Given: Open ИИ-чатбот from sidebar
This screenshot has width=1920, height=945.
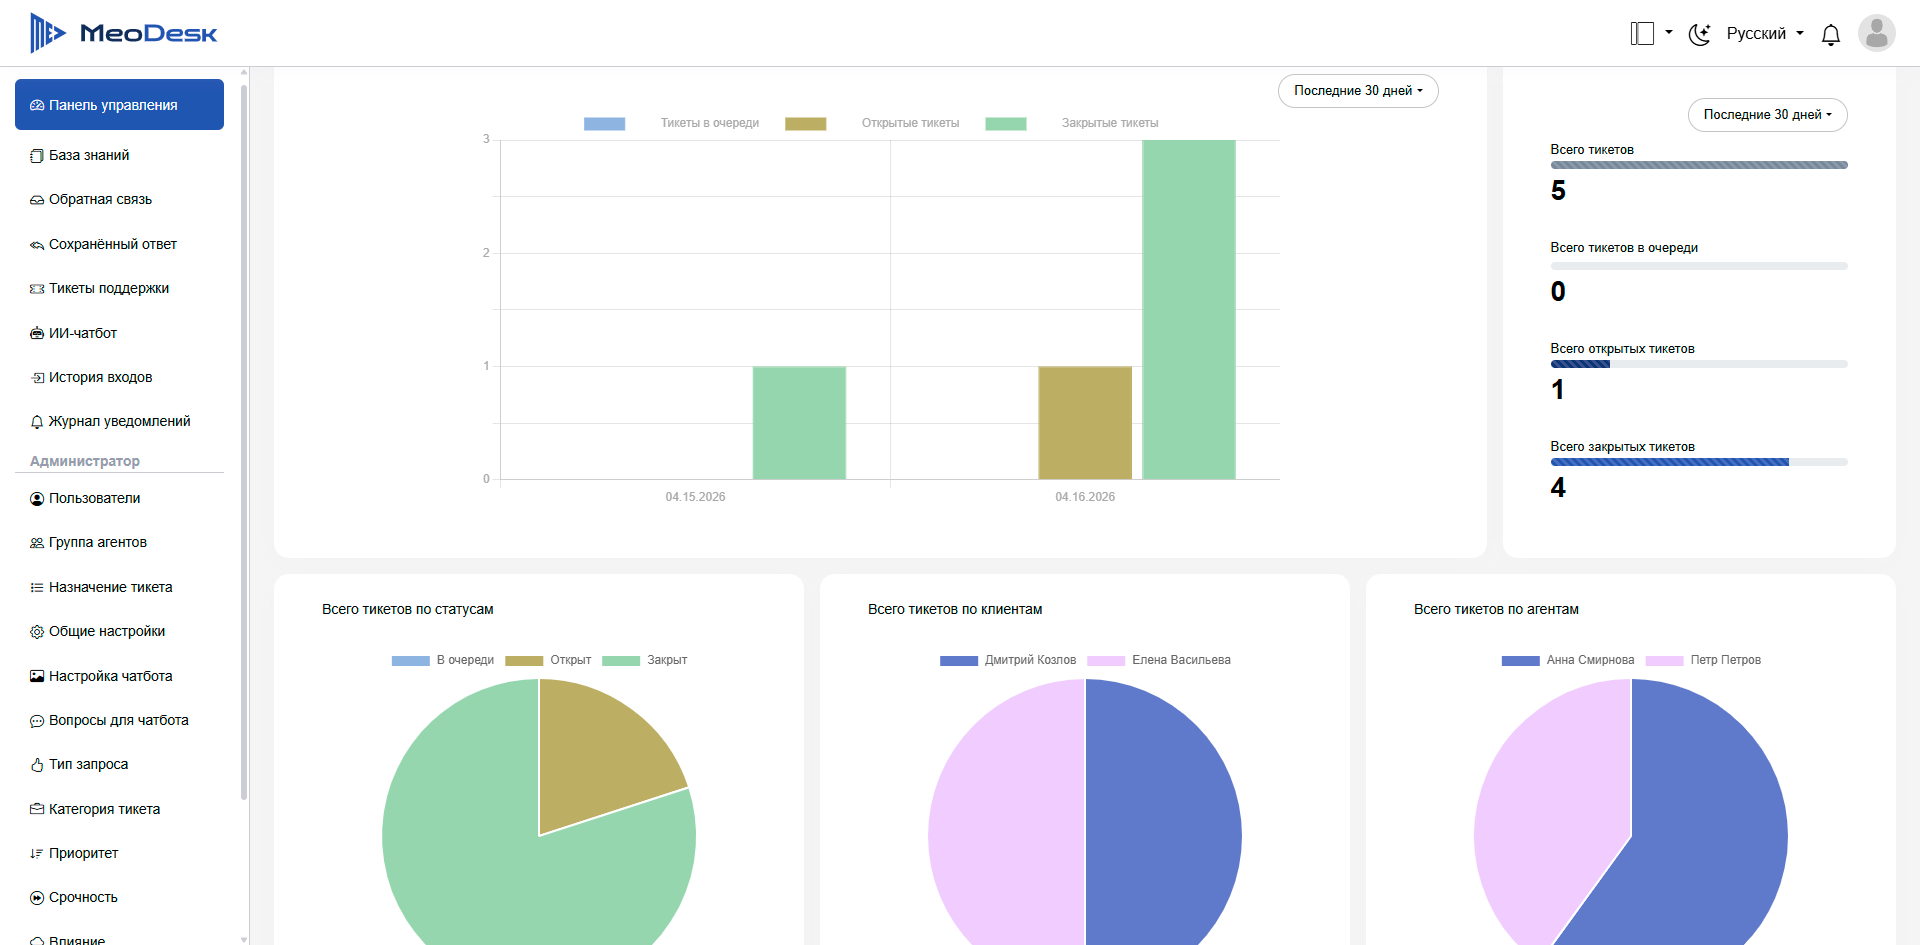Looking at the screenshot, I should tap(83, 333).
